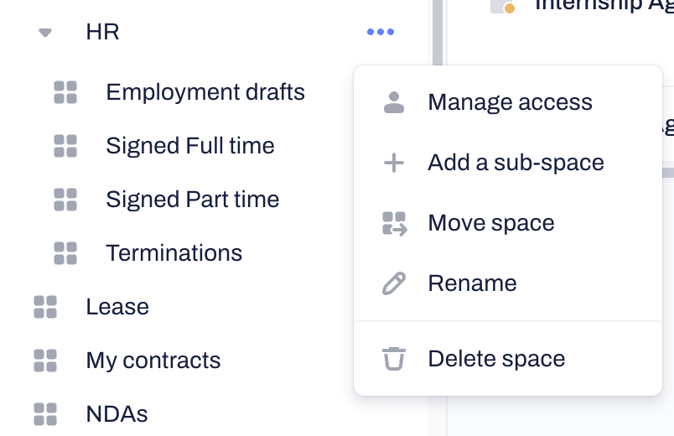Choose Move space in context menu
Image resolution: width=674 pixels, height=436 pixels.
(x=491, y=223)
